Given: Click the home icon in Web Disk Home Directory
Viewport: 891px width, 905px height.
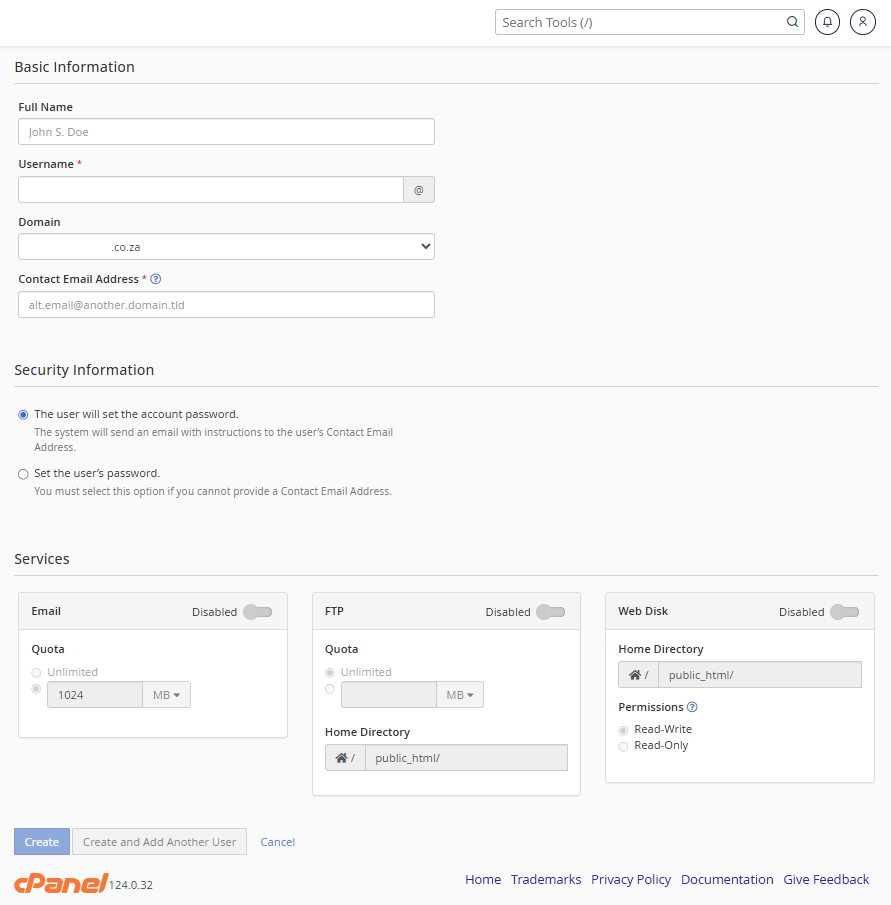Looking at the screenshot, I should (637, 674).
